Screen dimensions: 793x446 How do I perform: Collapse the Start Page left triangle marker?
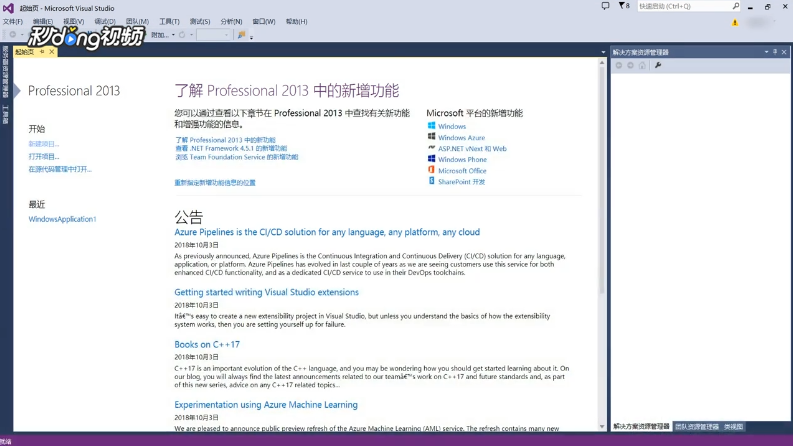click(x=17, y=91)
